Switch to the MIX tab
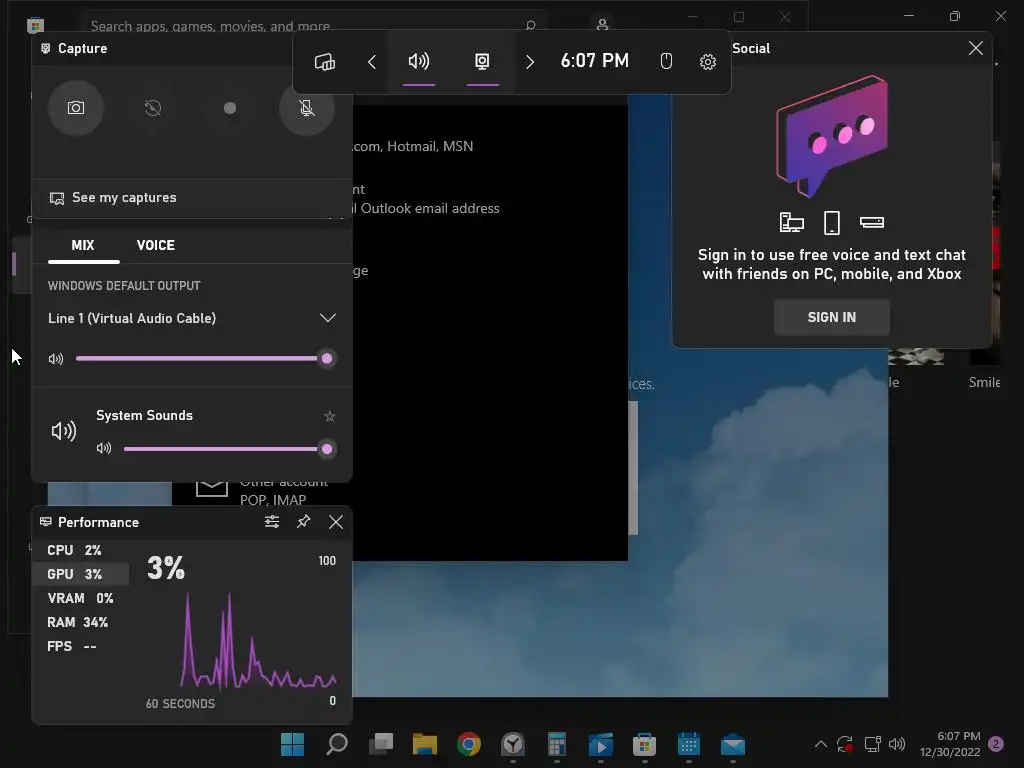Screen dimensions: 1024x768 coord(83,246)
